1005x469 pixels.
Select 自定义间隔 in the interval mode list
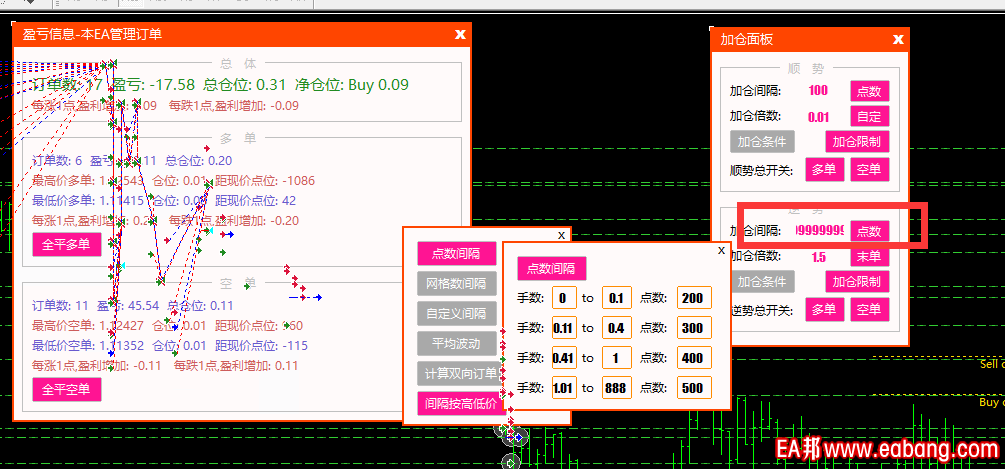pyautogui.click(x=456, y=313)
